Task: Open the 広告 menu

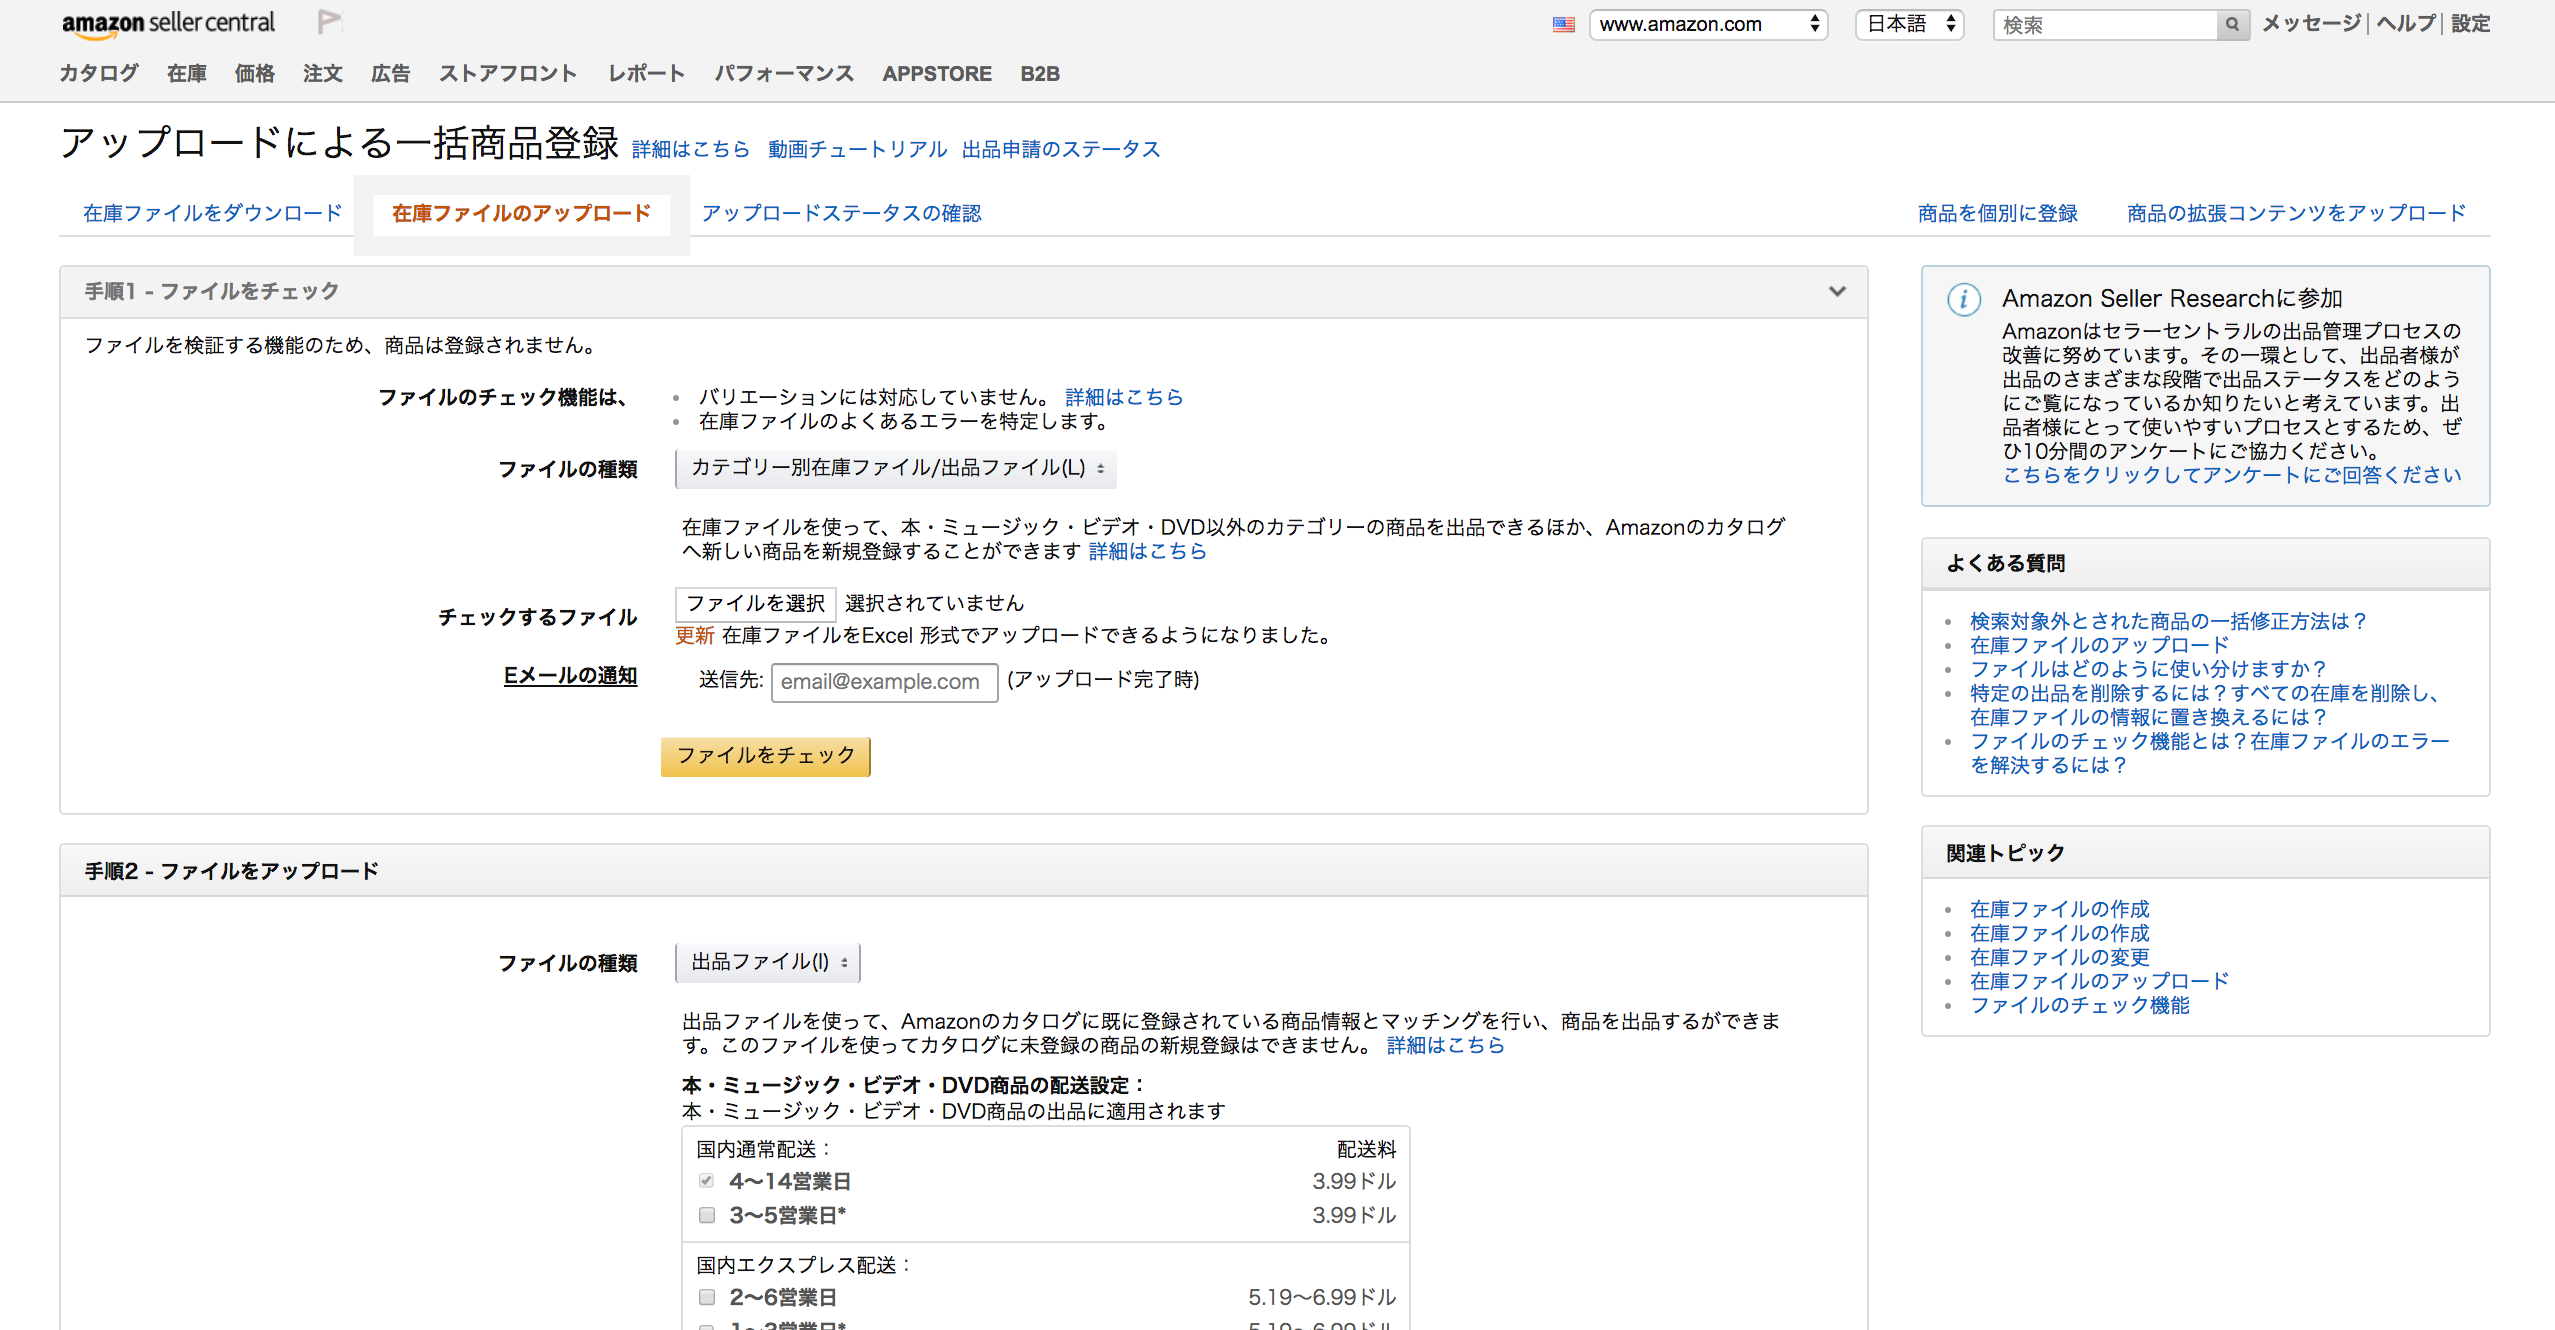Action: point(391,74)
